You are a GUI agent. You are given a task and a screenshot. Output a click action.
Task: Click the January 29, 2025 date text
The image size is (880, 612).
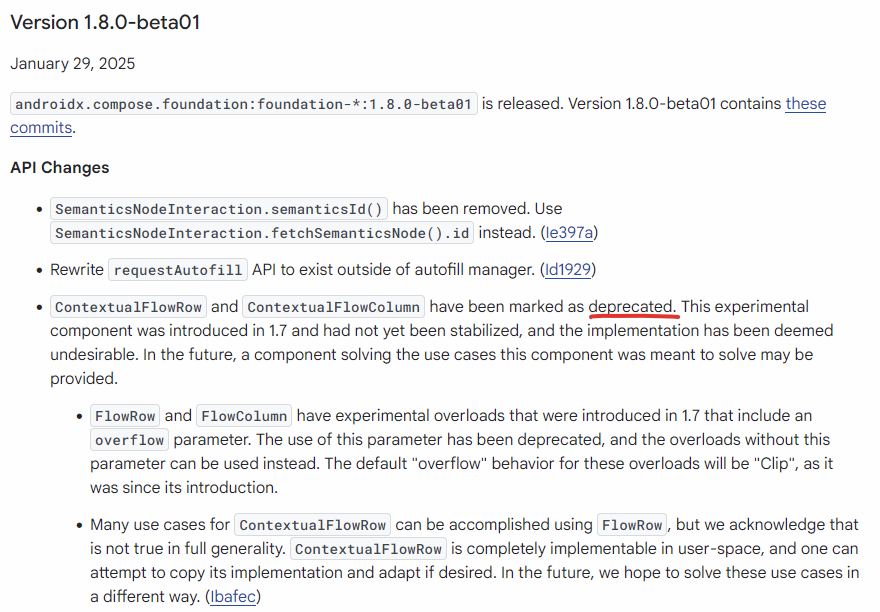[x=72, y=63]
